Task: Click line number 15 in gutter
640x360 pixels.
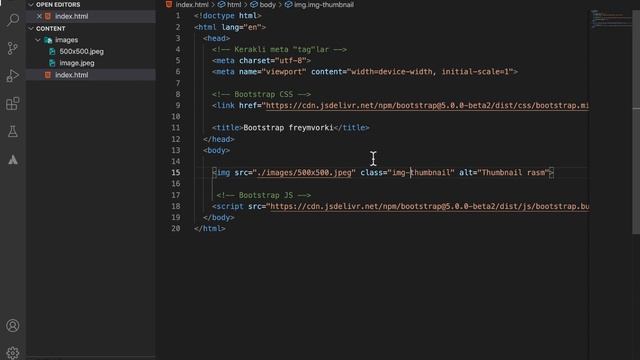Action: 176,173
